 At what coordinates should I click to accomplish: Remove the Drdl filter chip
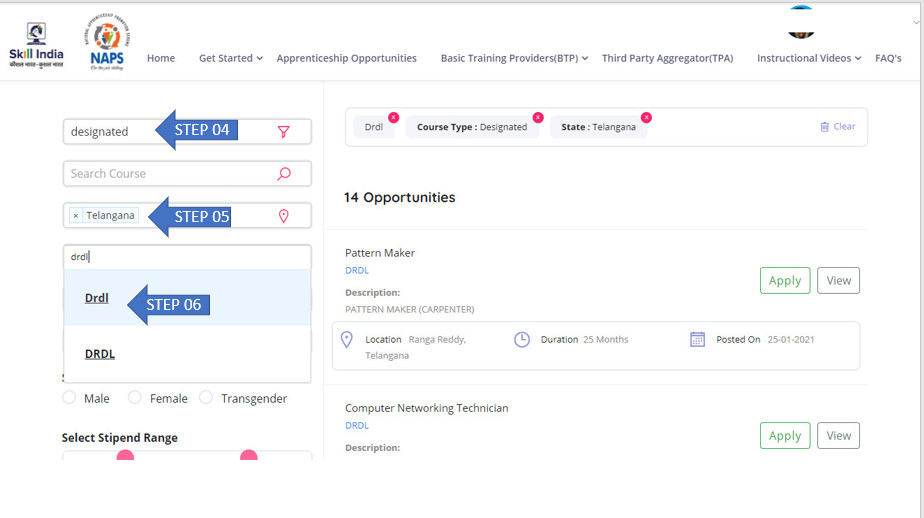(394, 117)
